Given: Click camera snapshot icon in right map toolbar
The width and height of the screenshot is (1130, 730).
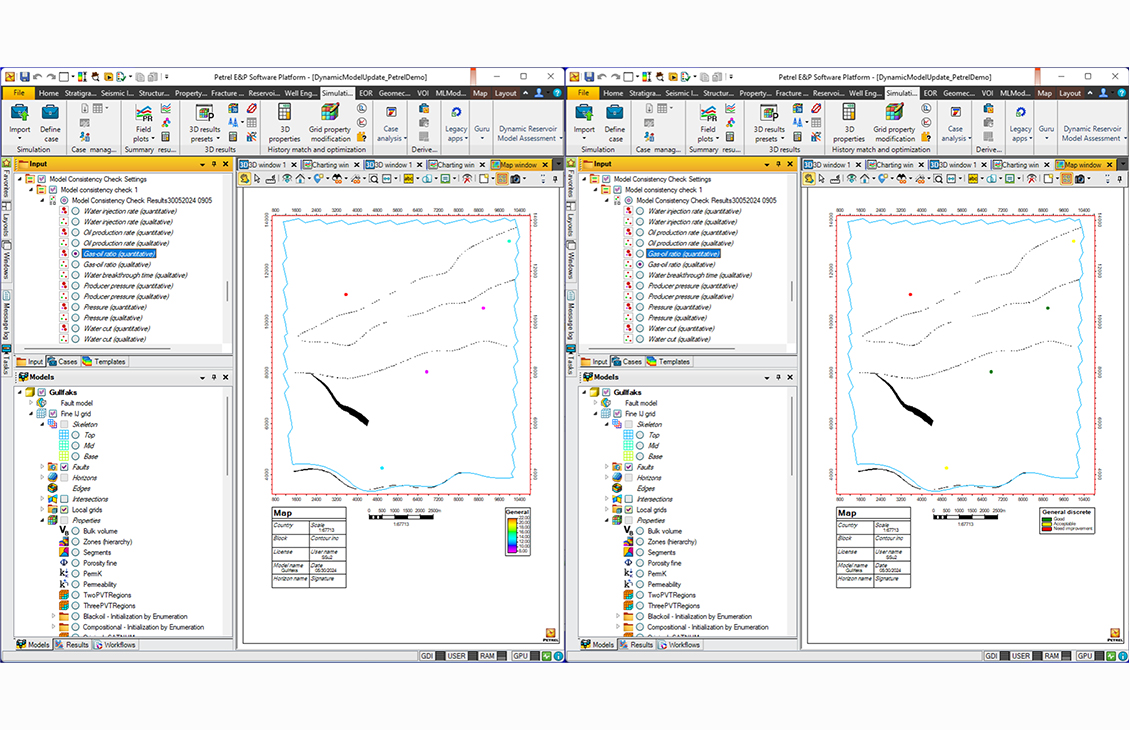Looking at the screenshot, I should (1080, 179).
